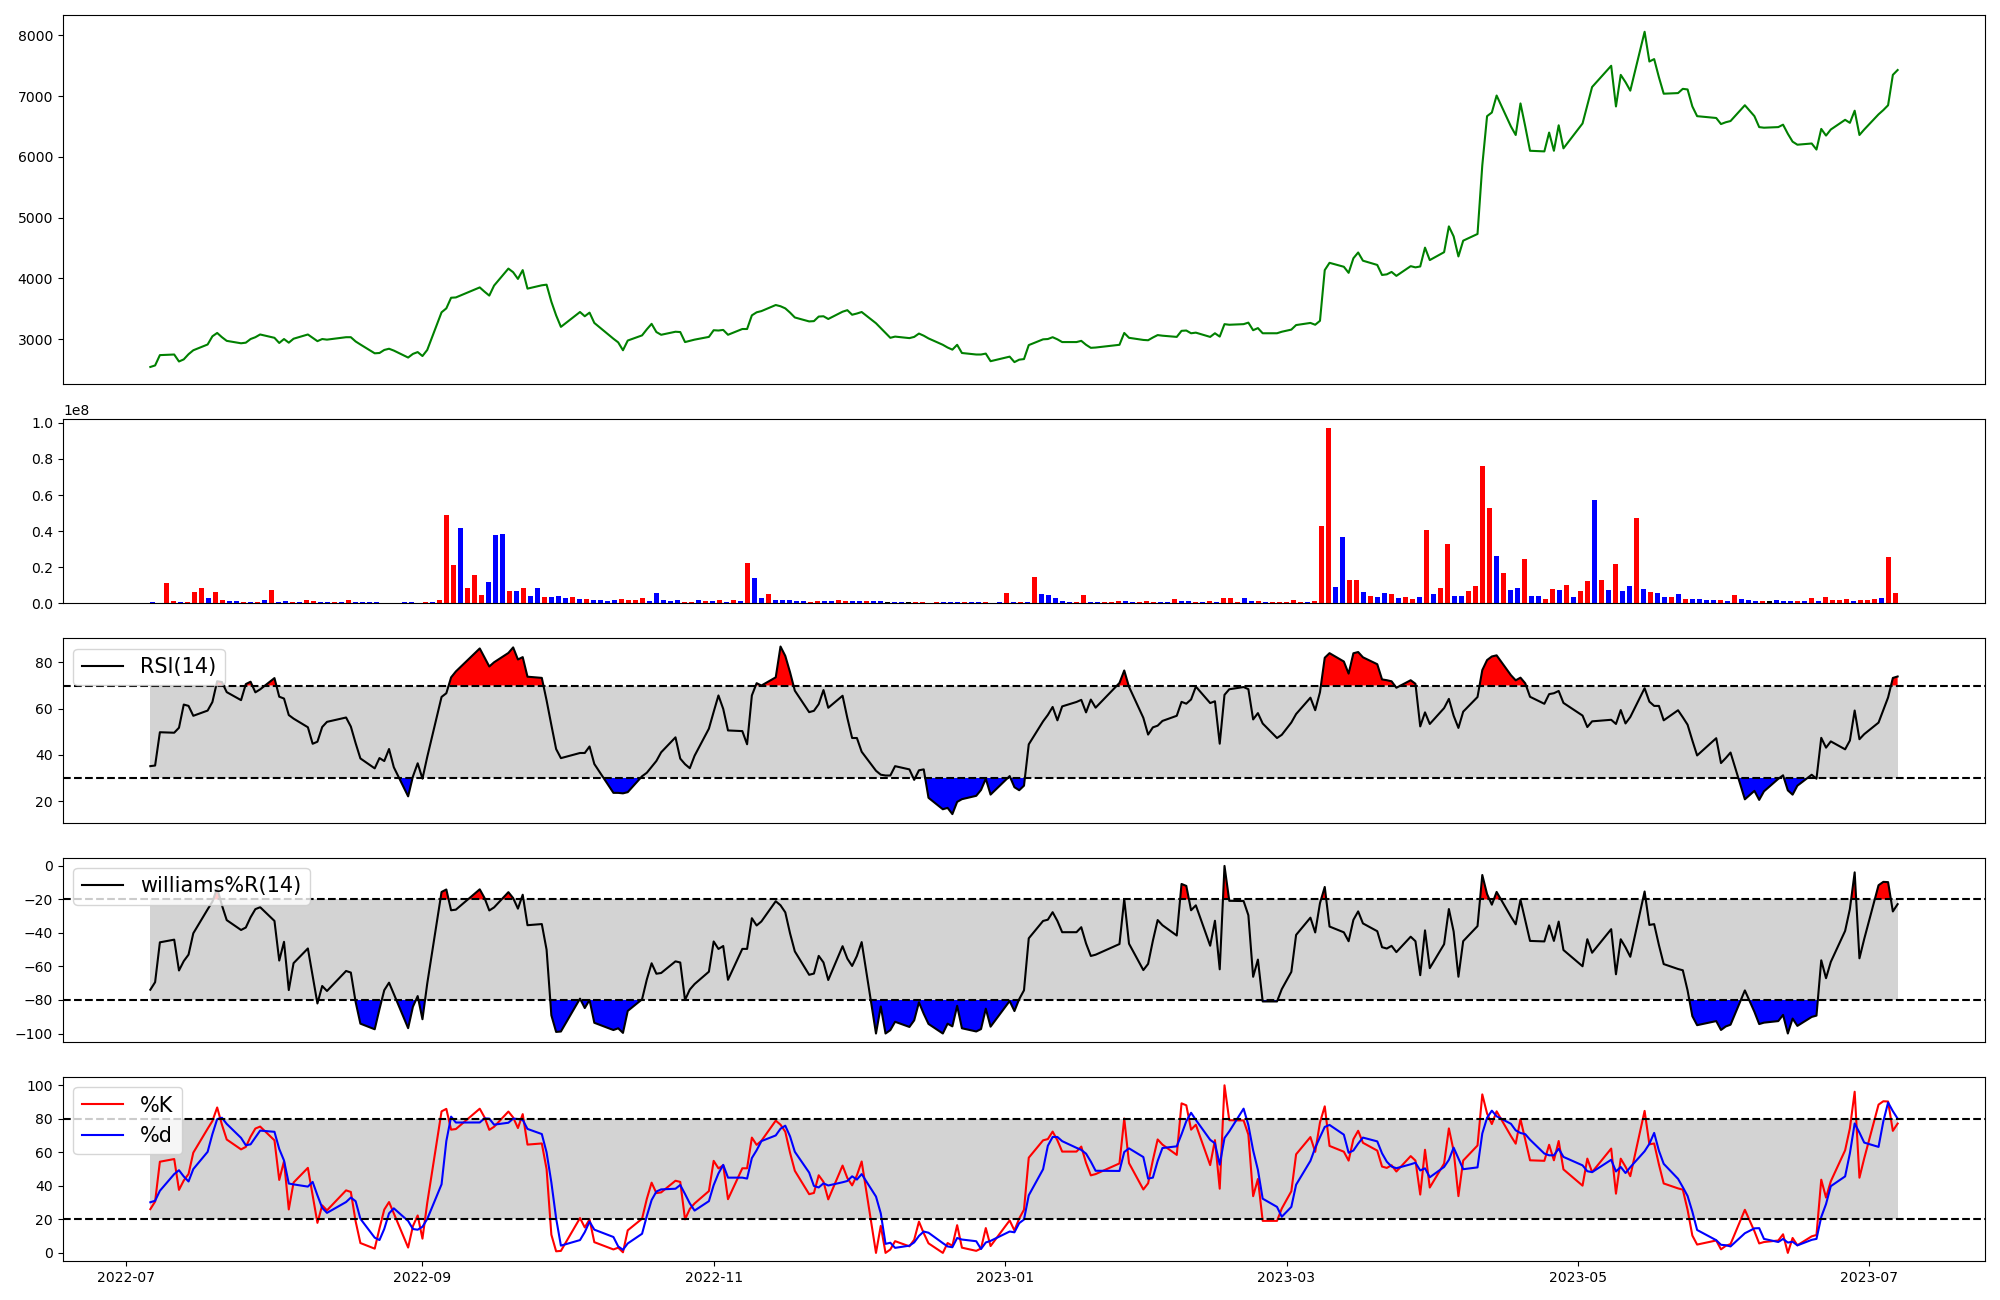Click the 2023-01 x-axis date label
The width and height of the screenshot is (2000, 1300).
pyautogui.click(x=1005, y=1276)
